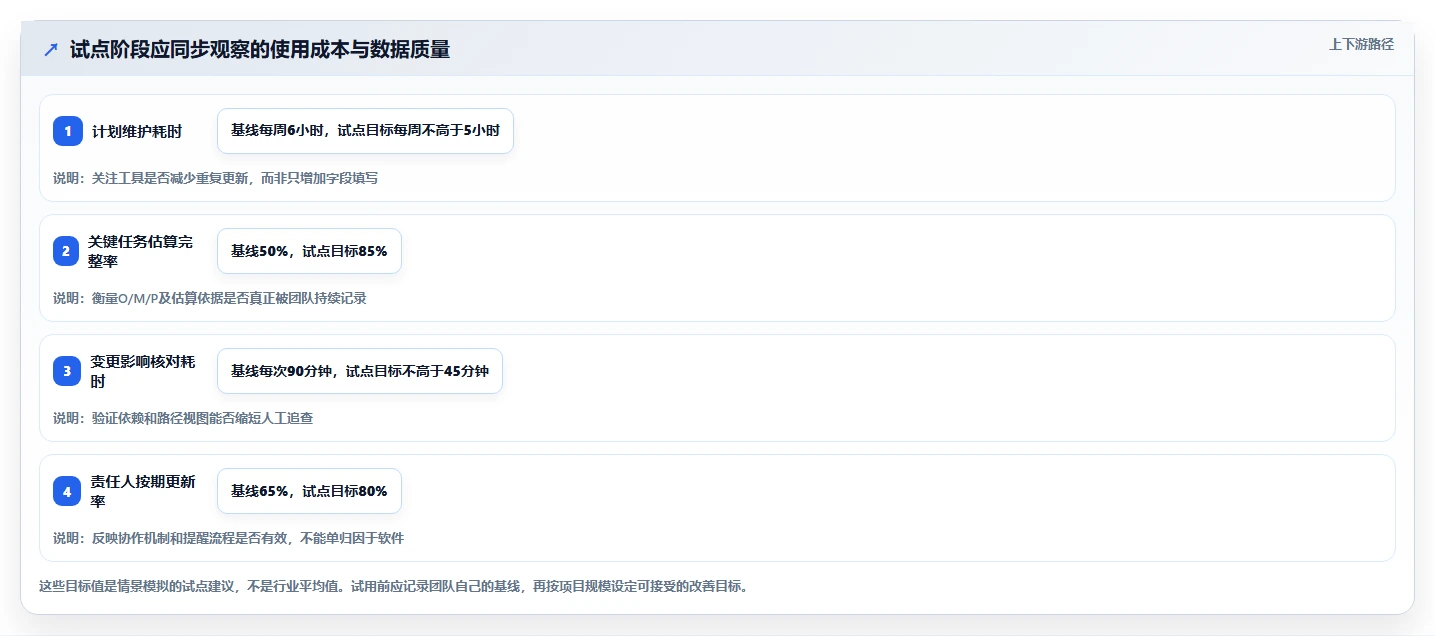This screenshot has width=1435, height=636.
Task: Select the 计划维护耗时 metric label
Action: pos(137,131)
